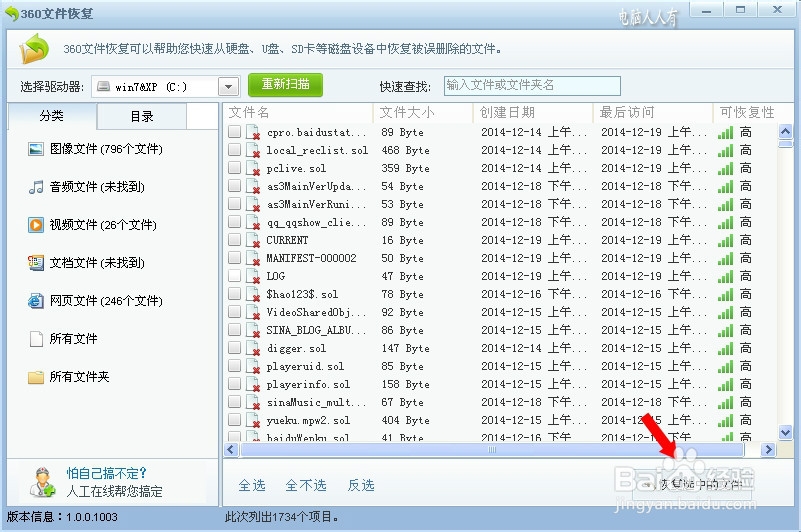This screenshot has width=801, height=532.
Task: Open the drive selection dropdown arrow
Action: tap(228, 86)
